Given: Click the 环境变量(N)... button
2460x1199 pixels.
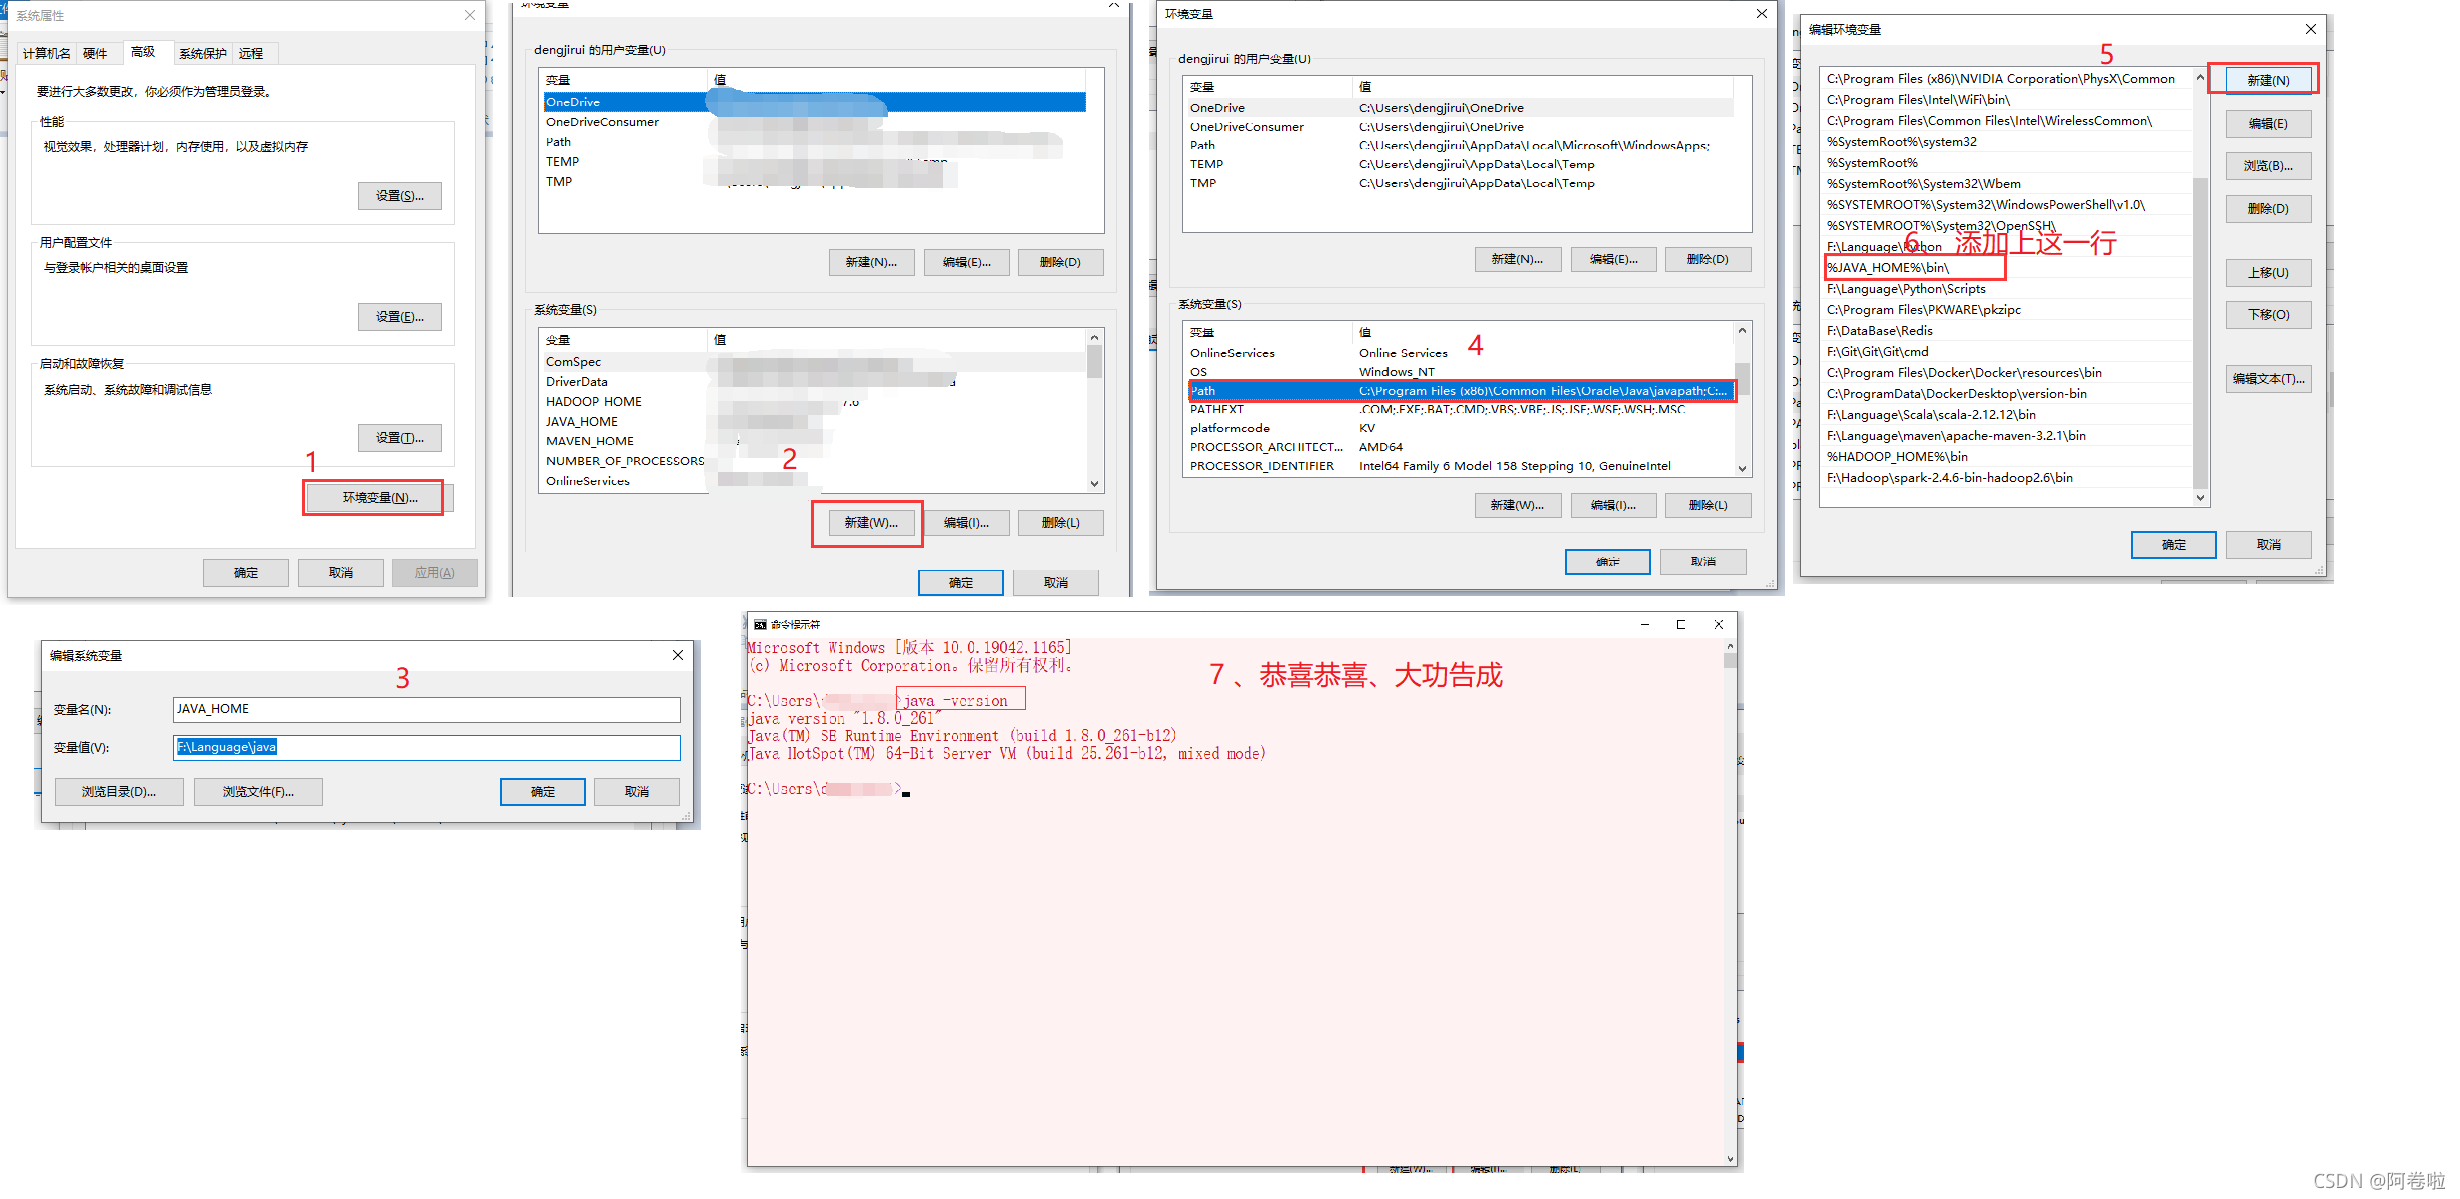Looking at the screenshot, I should pos(379,498).
